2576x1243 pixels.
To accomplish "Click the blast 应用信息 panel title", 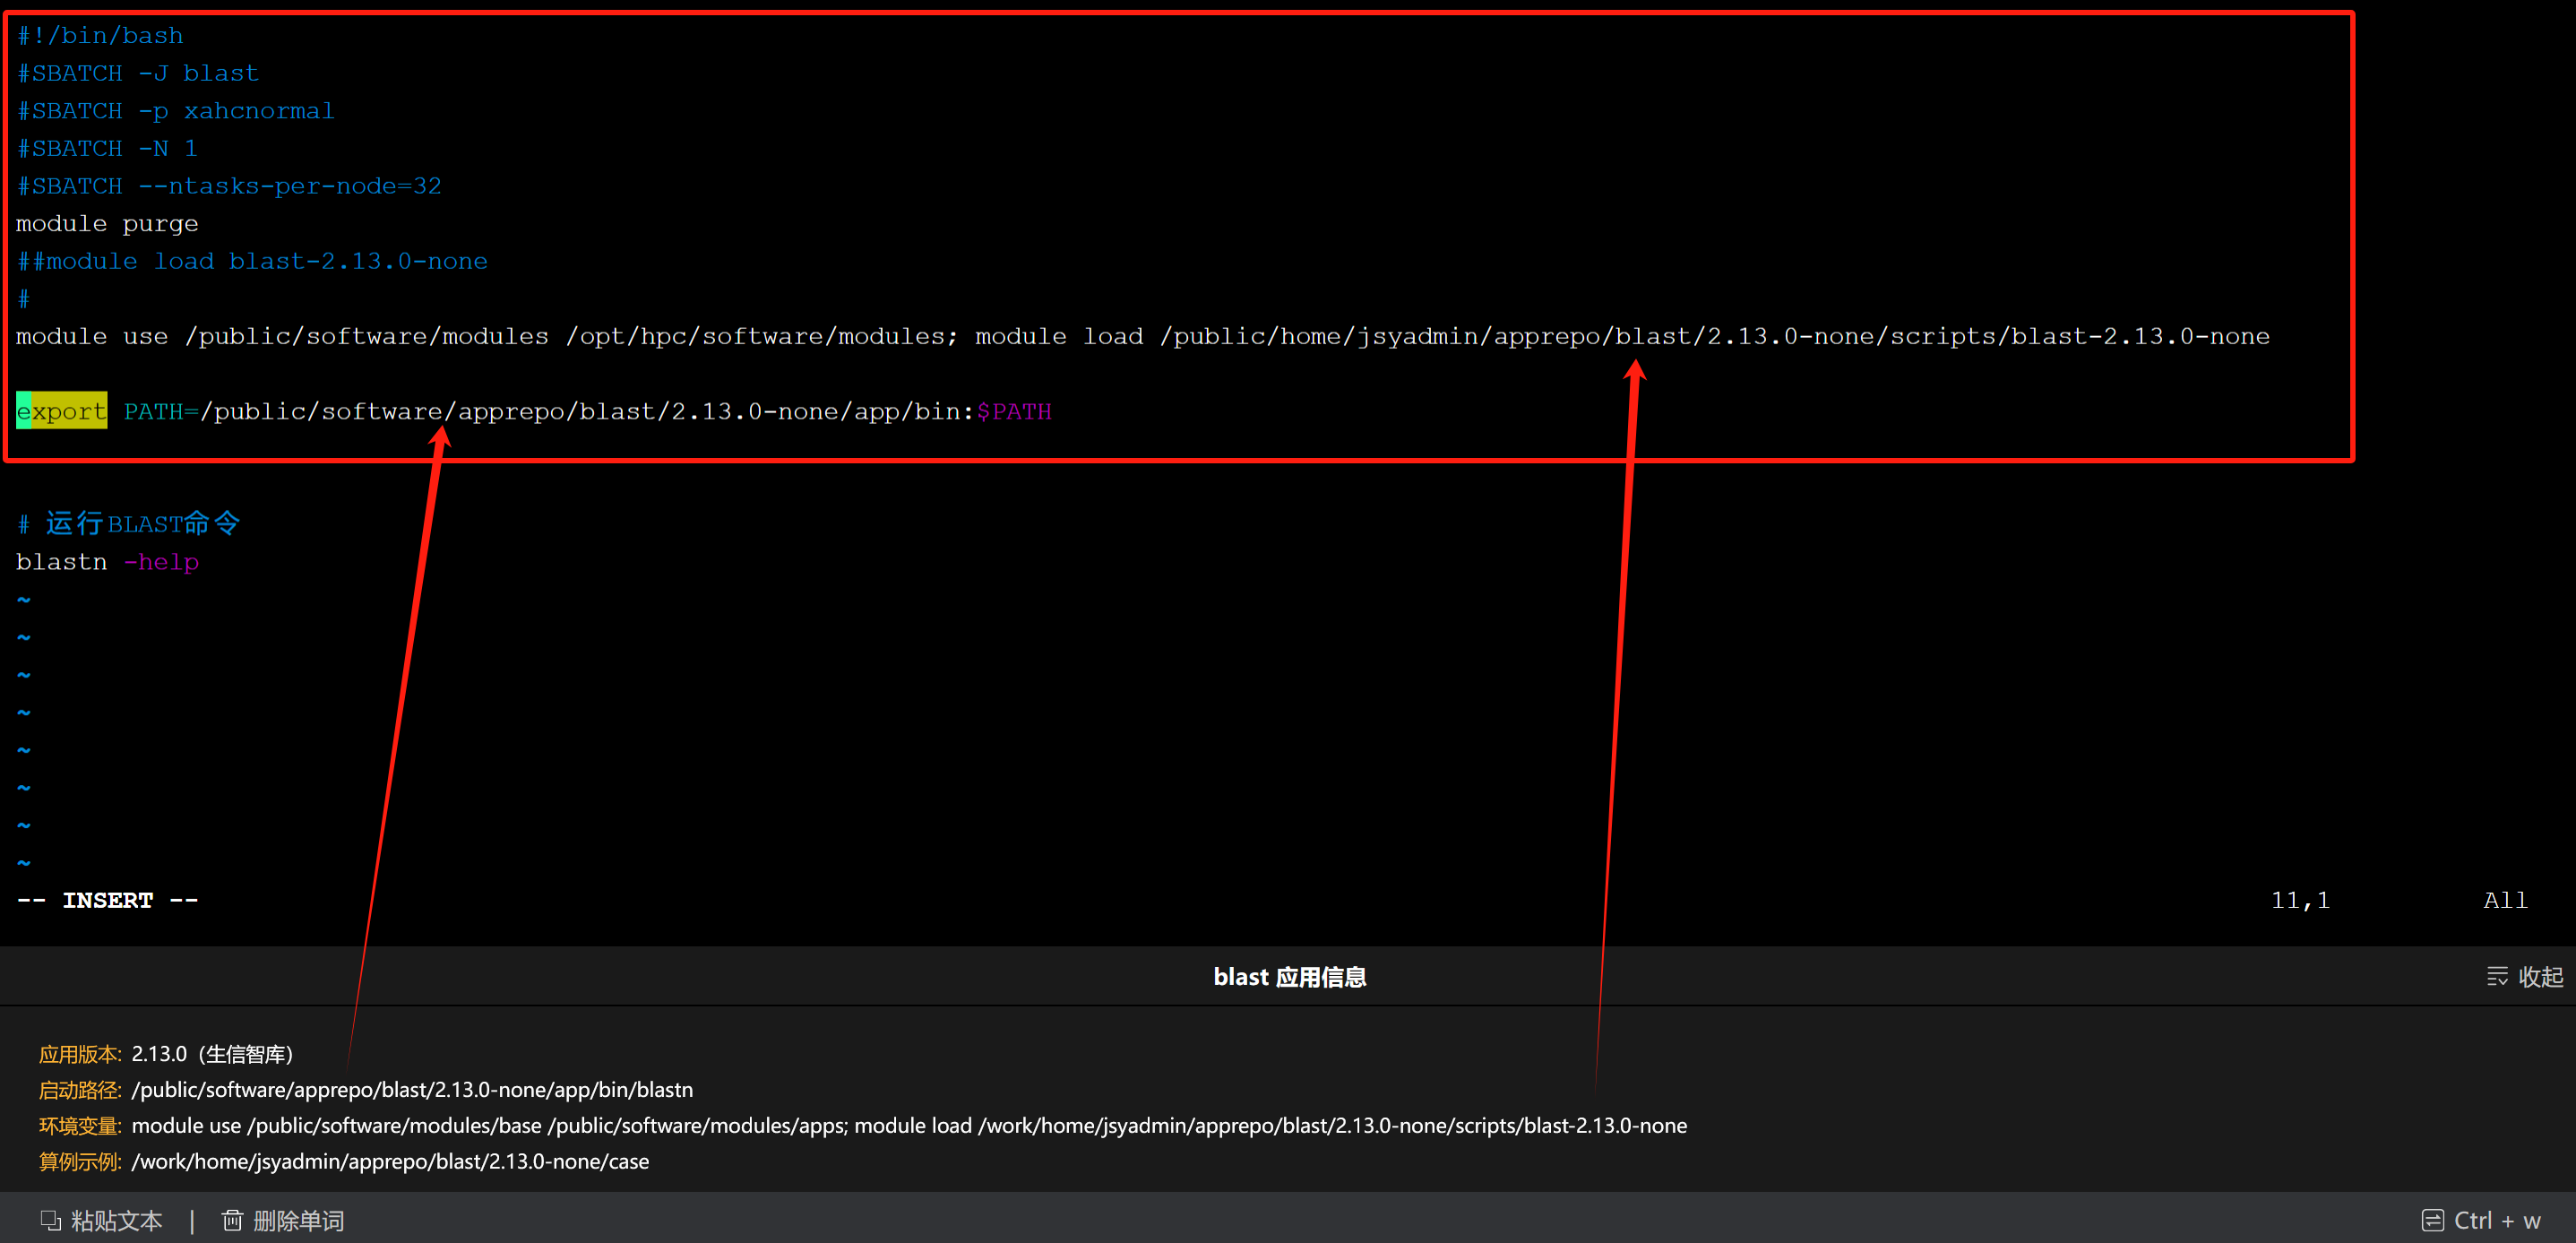I will click(x=1288, y=976).
